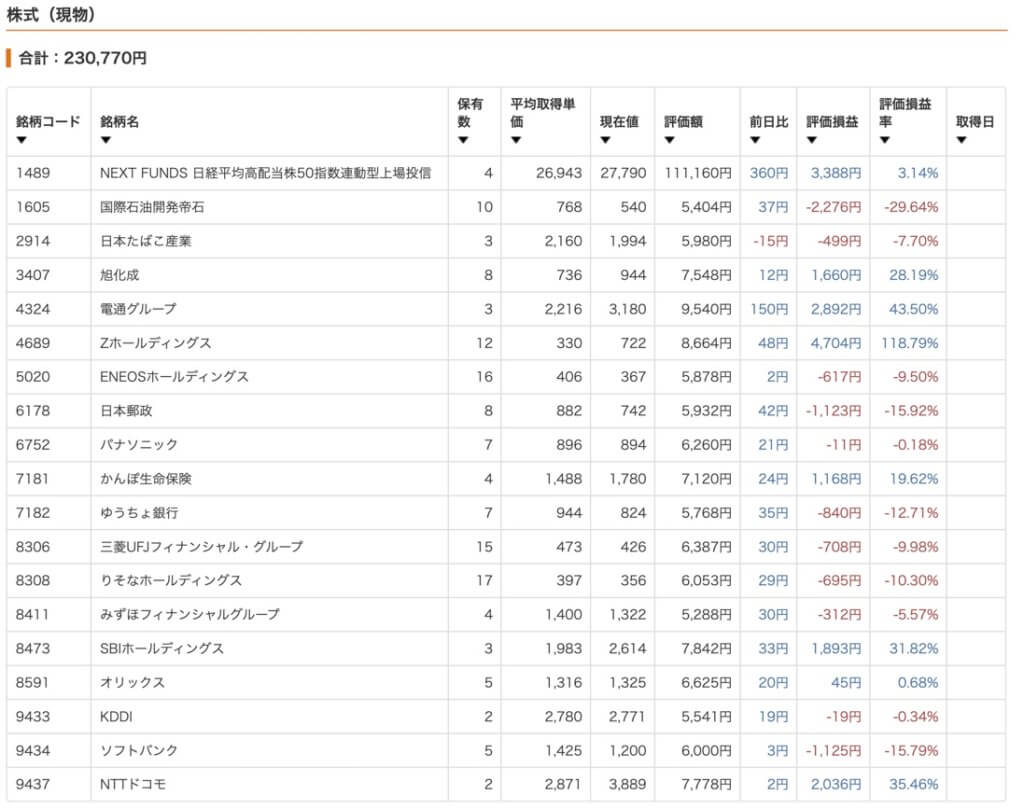Click 評価額 value 111,160円
1024x809 pixels.
pyautogui.click(x=698, y=173)
